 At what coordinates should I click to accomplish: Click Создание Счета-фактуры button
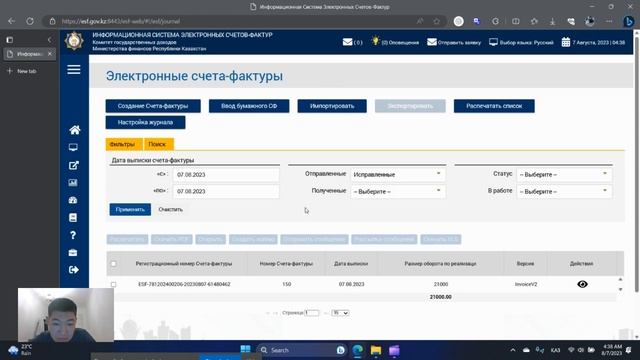153,106
